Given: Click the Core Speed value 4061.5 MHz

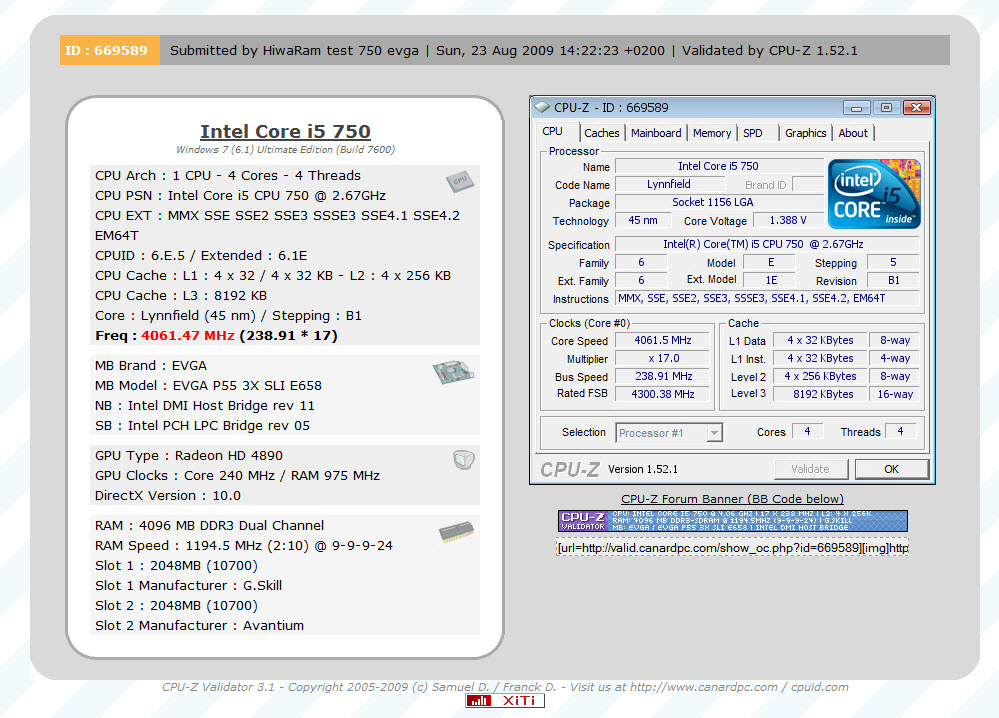Looking at the screenshot, I should pyautogui.click(x=663, y=340).
